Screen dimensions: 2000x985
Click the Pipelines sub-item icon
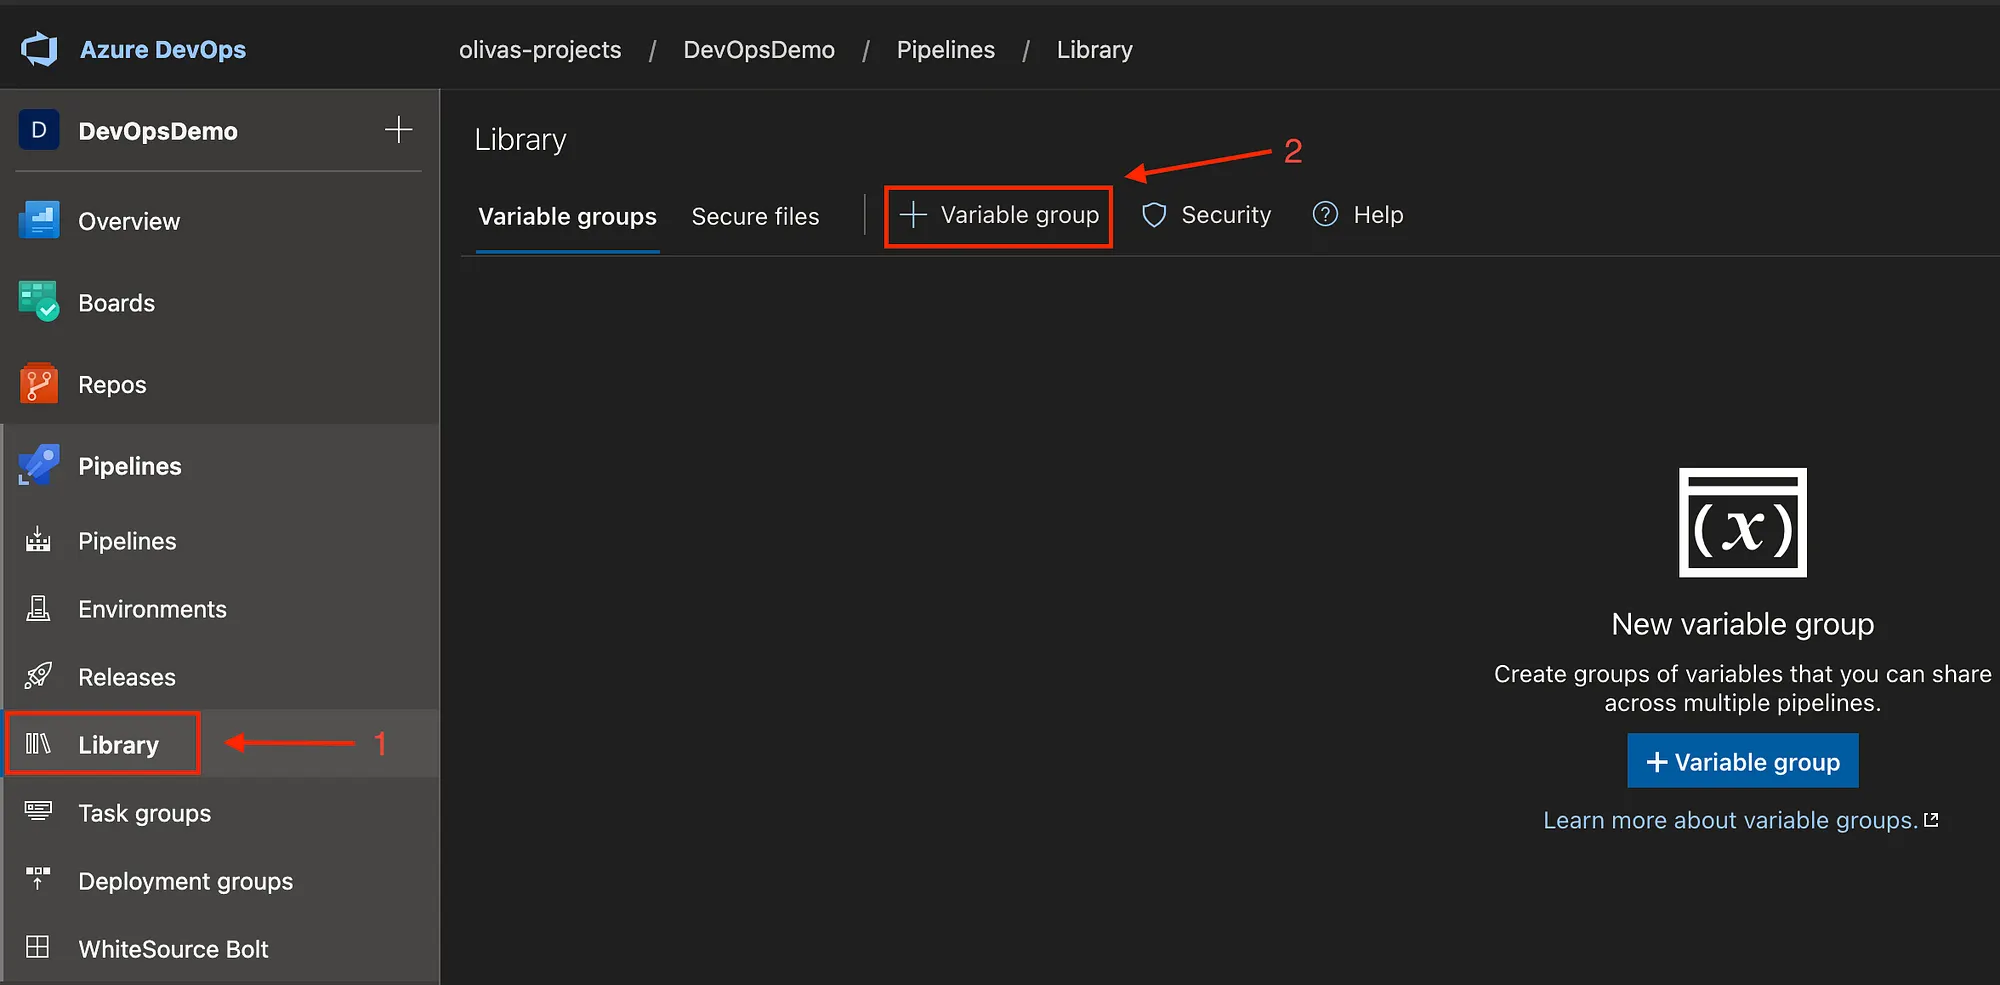[x=38, y=540]
